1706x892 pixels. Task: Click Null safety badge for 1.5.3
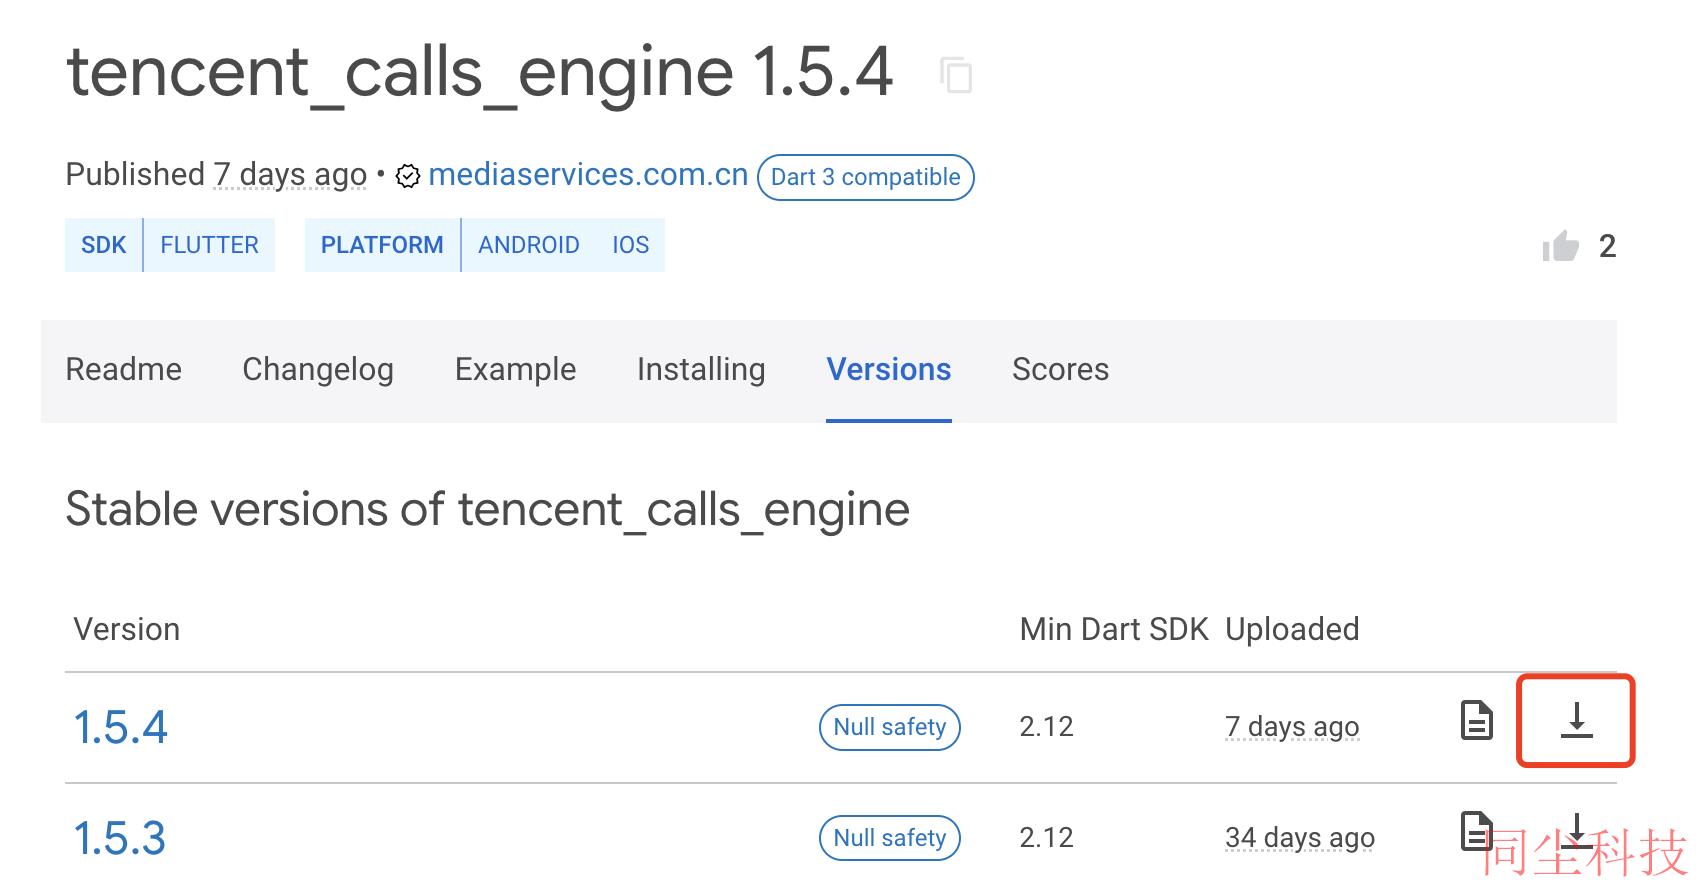[890, 838]
